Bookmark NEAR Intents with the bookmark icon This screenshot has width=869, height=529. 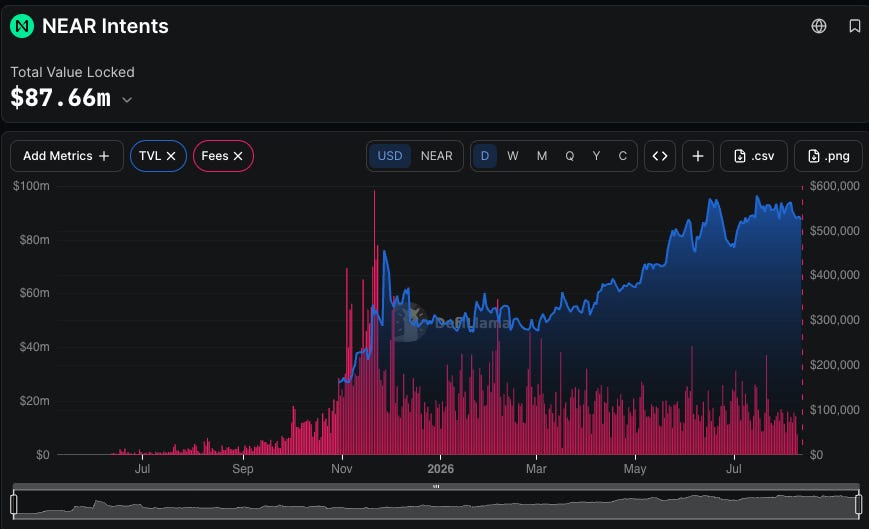(x=855, y=26)
